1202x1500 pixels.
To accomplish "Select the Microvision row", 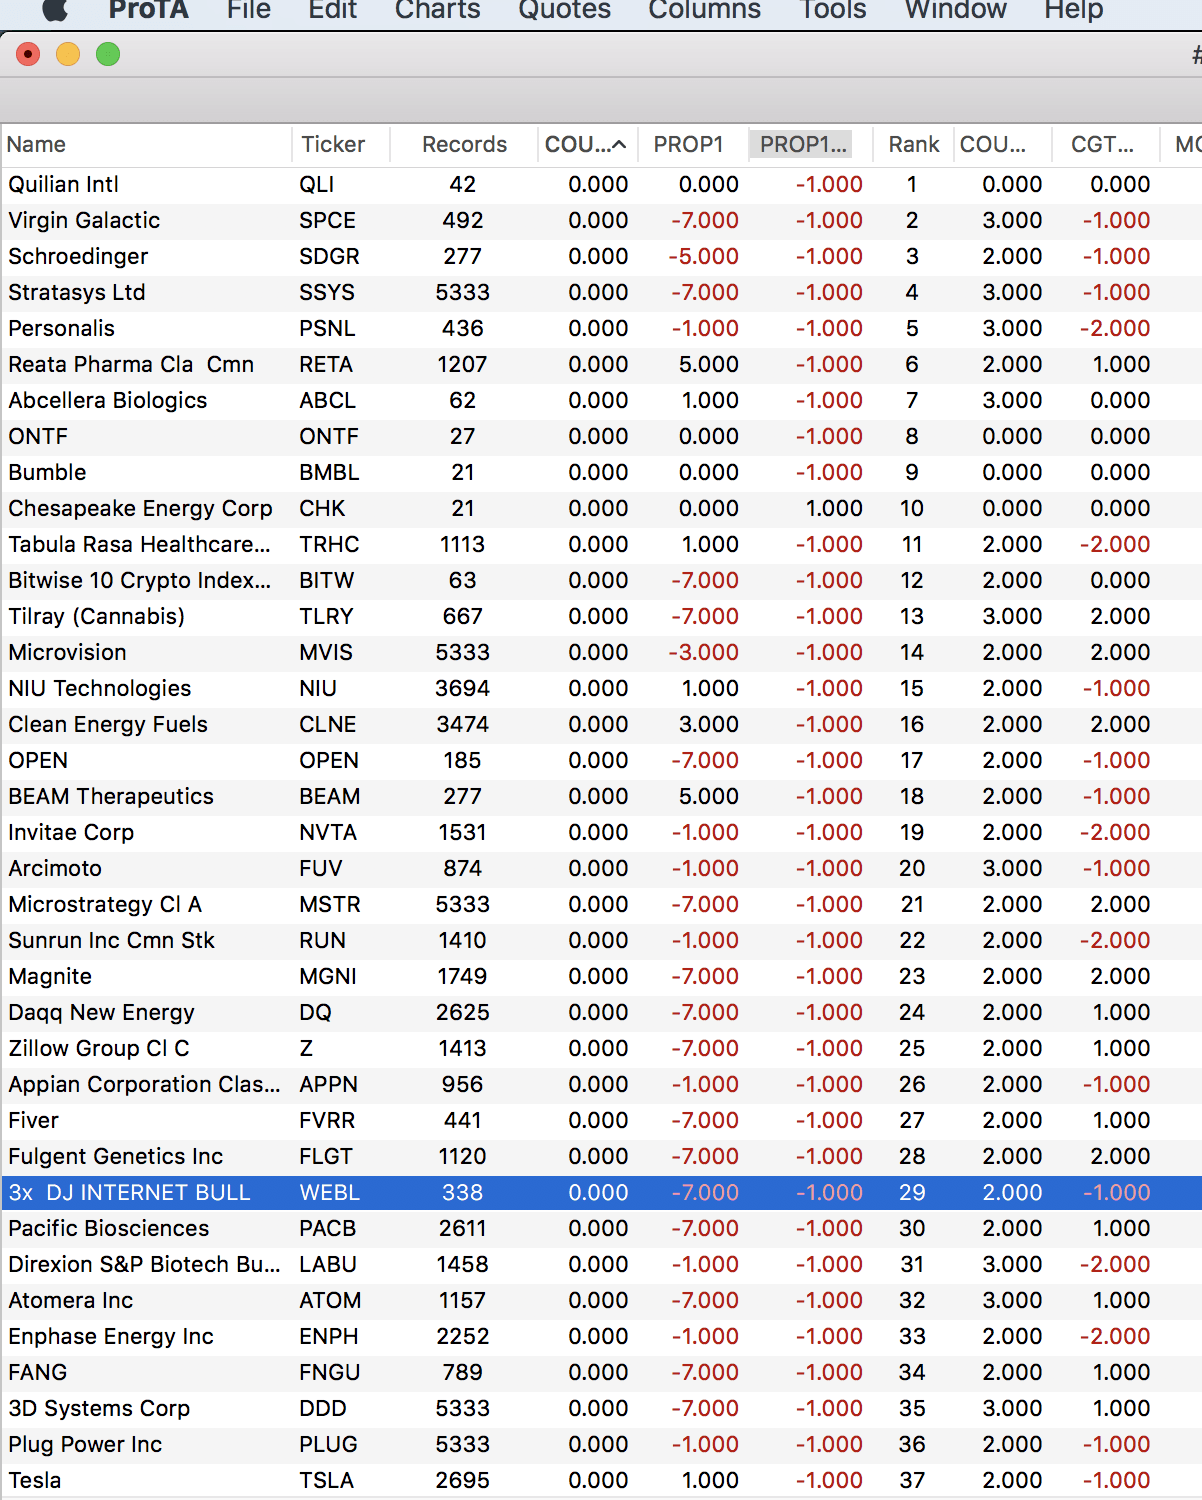I will [601, 653].
